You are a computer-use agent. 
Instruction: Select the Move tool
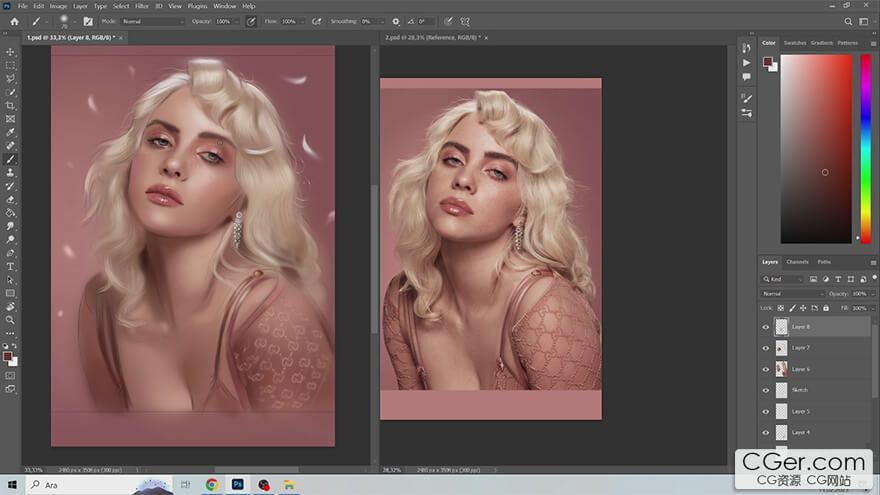10,52
